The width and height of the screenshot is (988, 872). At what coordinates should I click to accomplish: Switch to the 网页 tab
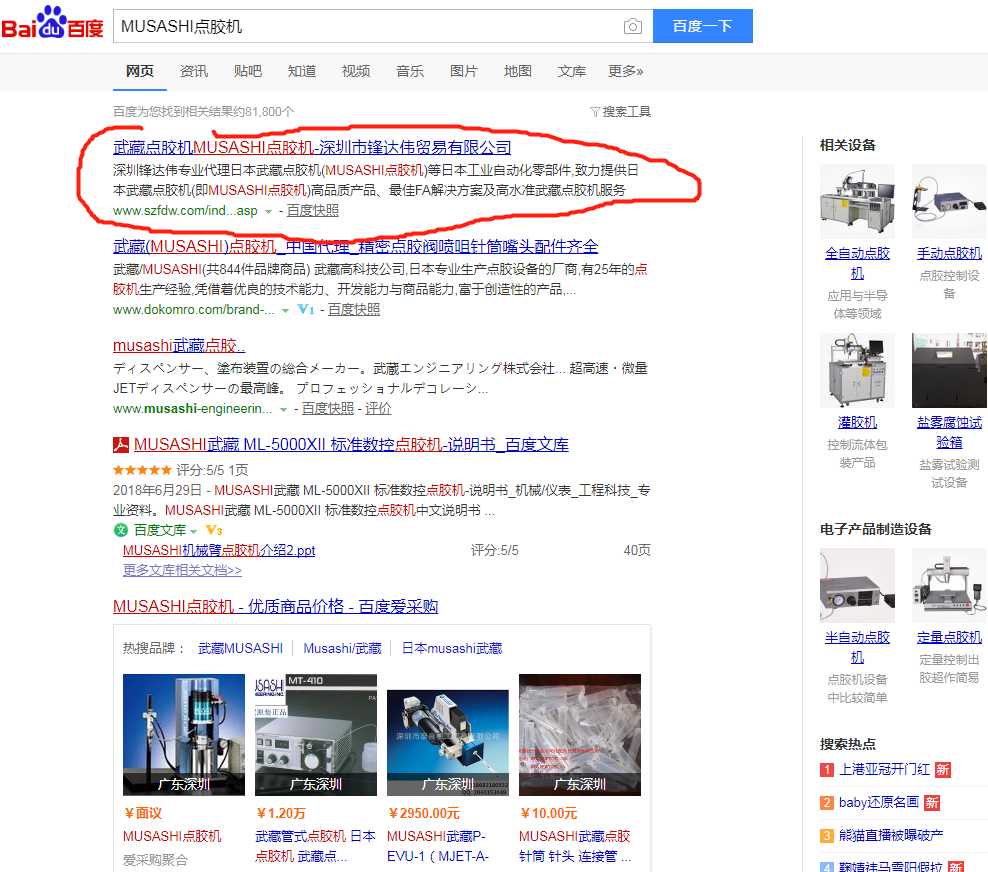[x=139, y=71]
